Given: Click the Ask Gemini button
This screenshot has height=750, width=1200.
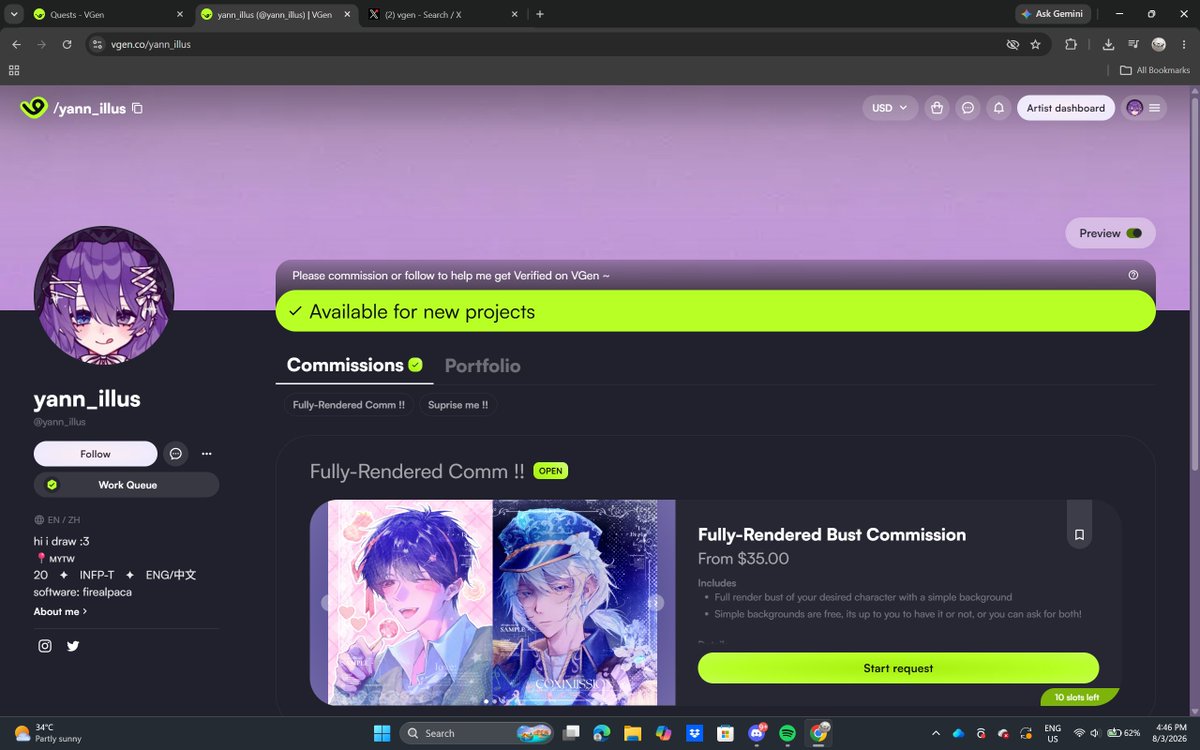Looking at the screenshot, I should point(1052,14).
